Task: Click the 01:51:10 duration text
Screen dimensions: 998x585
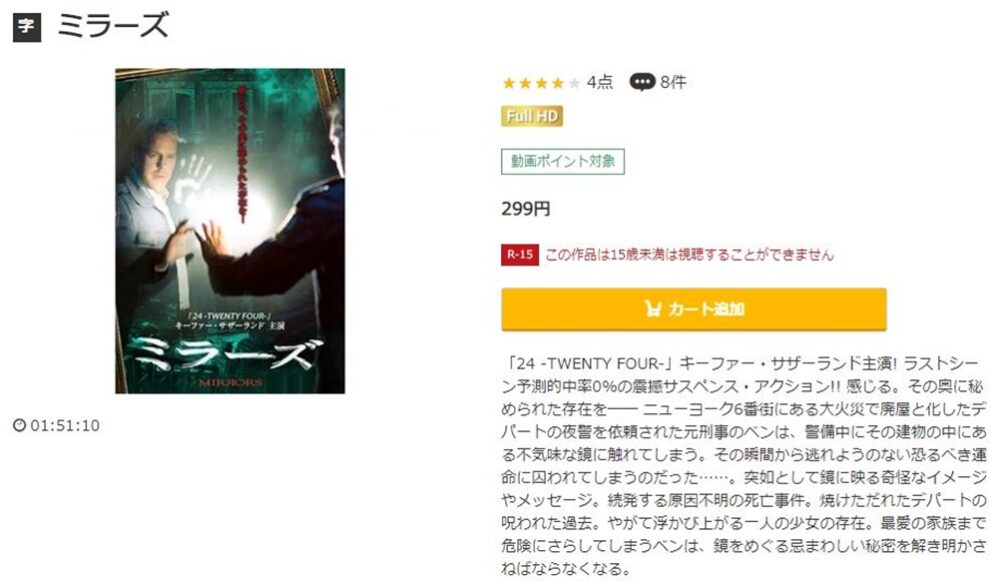Action: 65,425
